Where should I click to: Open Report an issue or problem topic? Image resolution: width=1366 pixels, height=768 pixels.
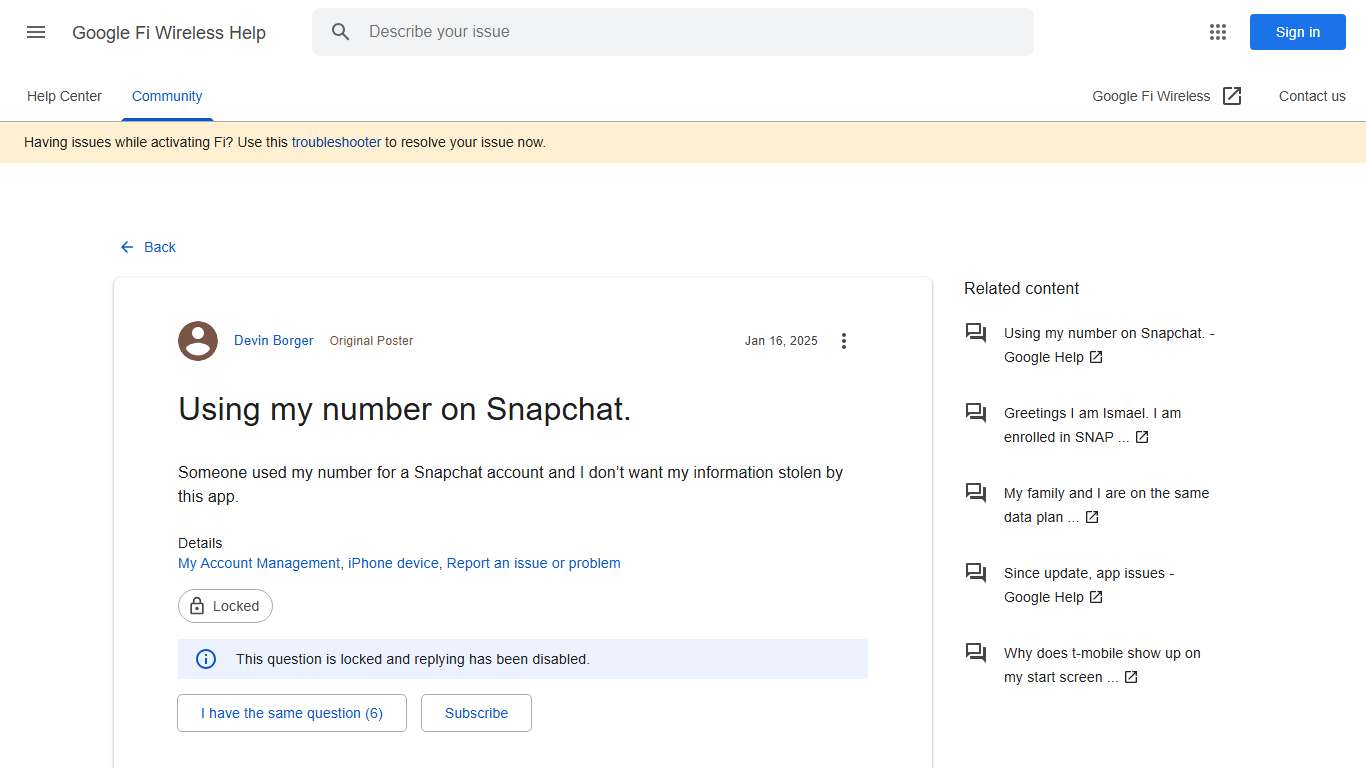click(x=533, y=563)
